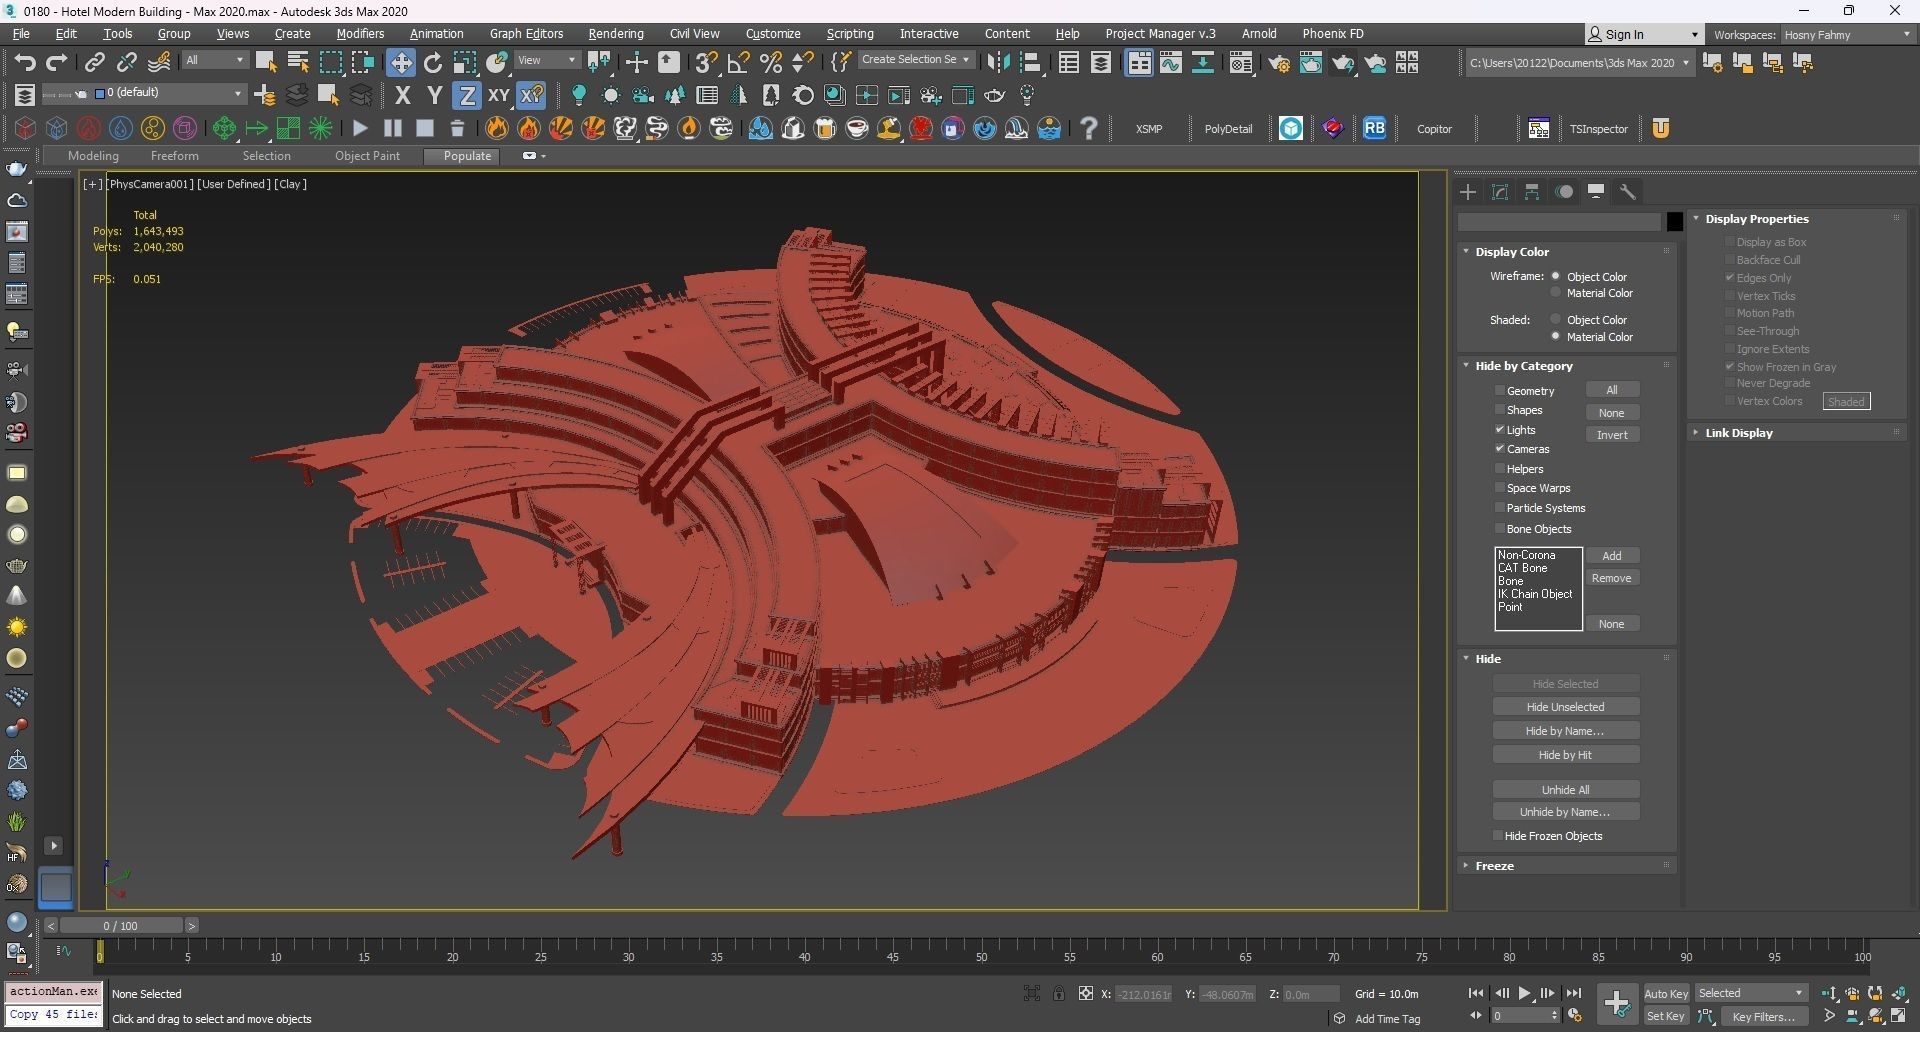The height and width of the screenshot is (1040, 1920).
Task: Open the Create Selection Set dropdown
Action: click(x=915, y=60)
